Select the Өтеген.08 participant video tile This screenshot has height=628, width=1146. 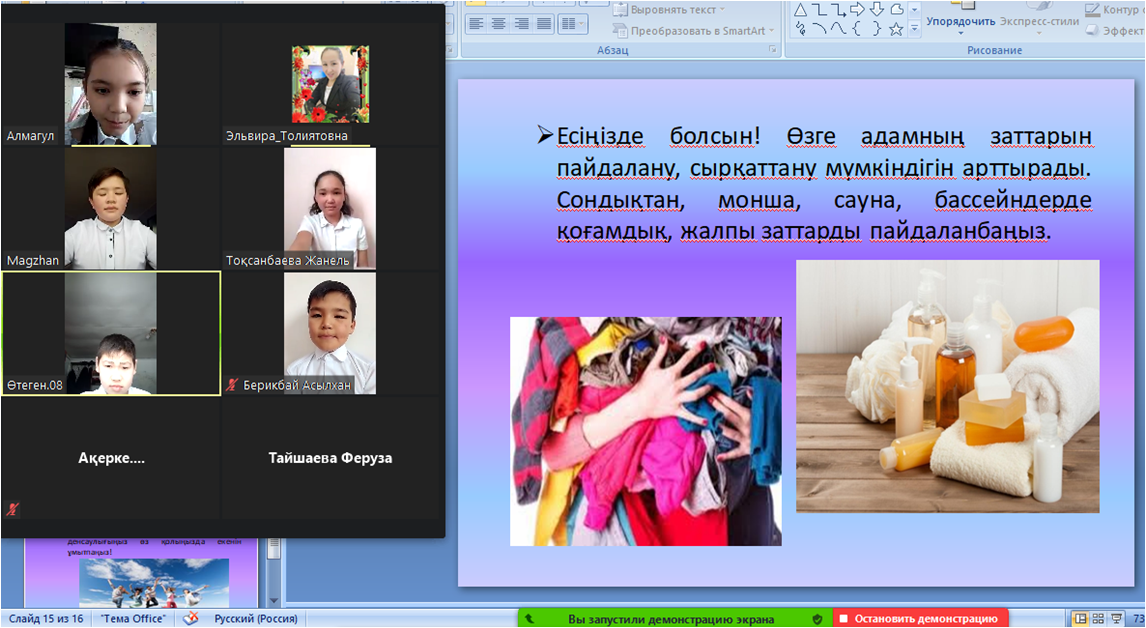click(111, 333)
